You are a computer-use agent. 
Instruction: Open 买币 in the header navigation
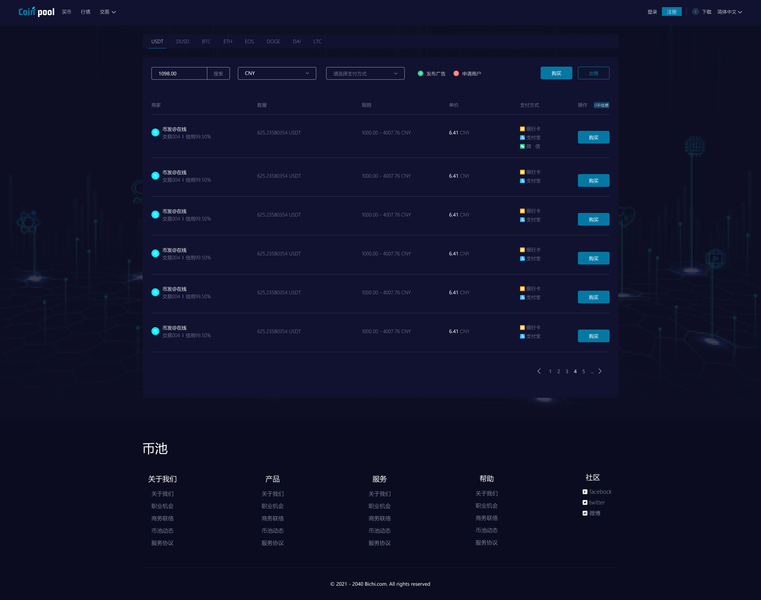[66, 12]
